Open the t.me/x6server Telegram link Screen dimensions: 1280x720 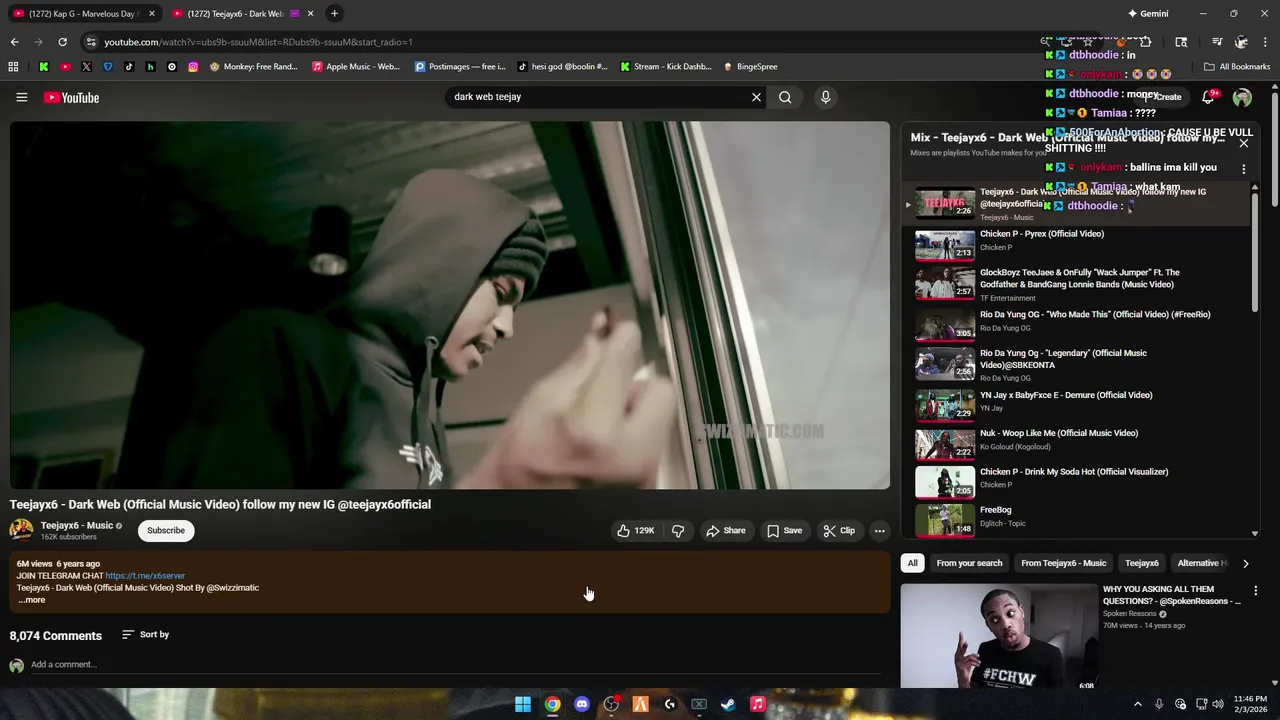click(145, 576)
